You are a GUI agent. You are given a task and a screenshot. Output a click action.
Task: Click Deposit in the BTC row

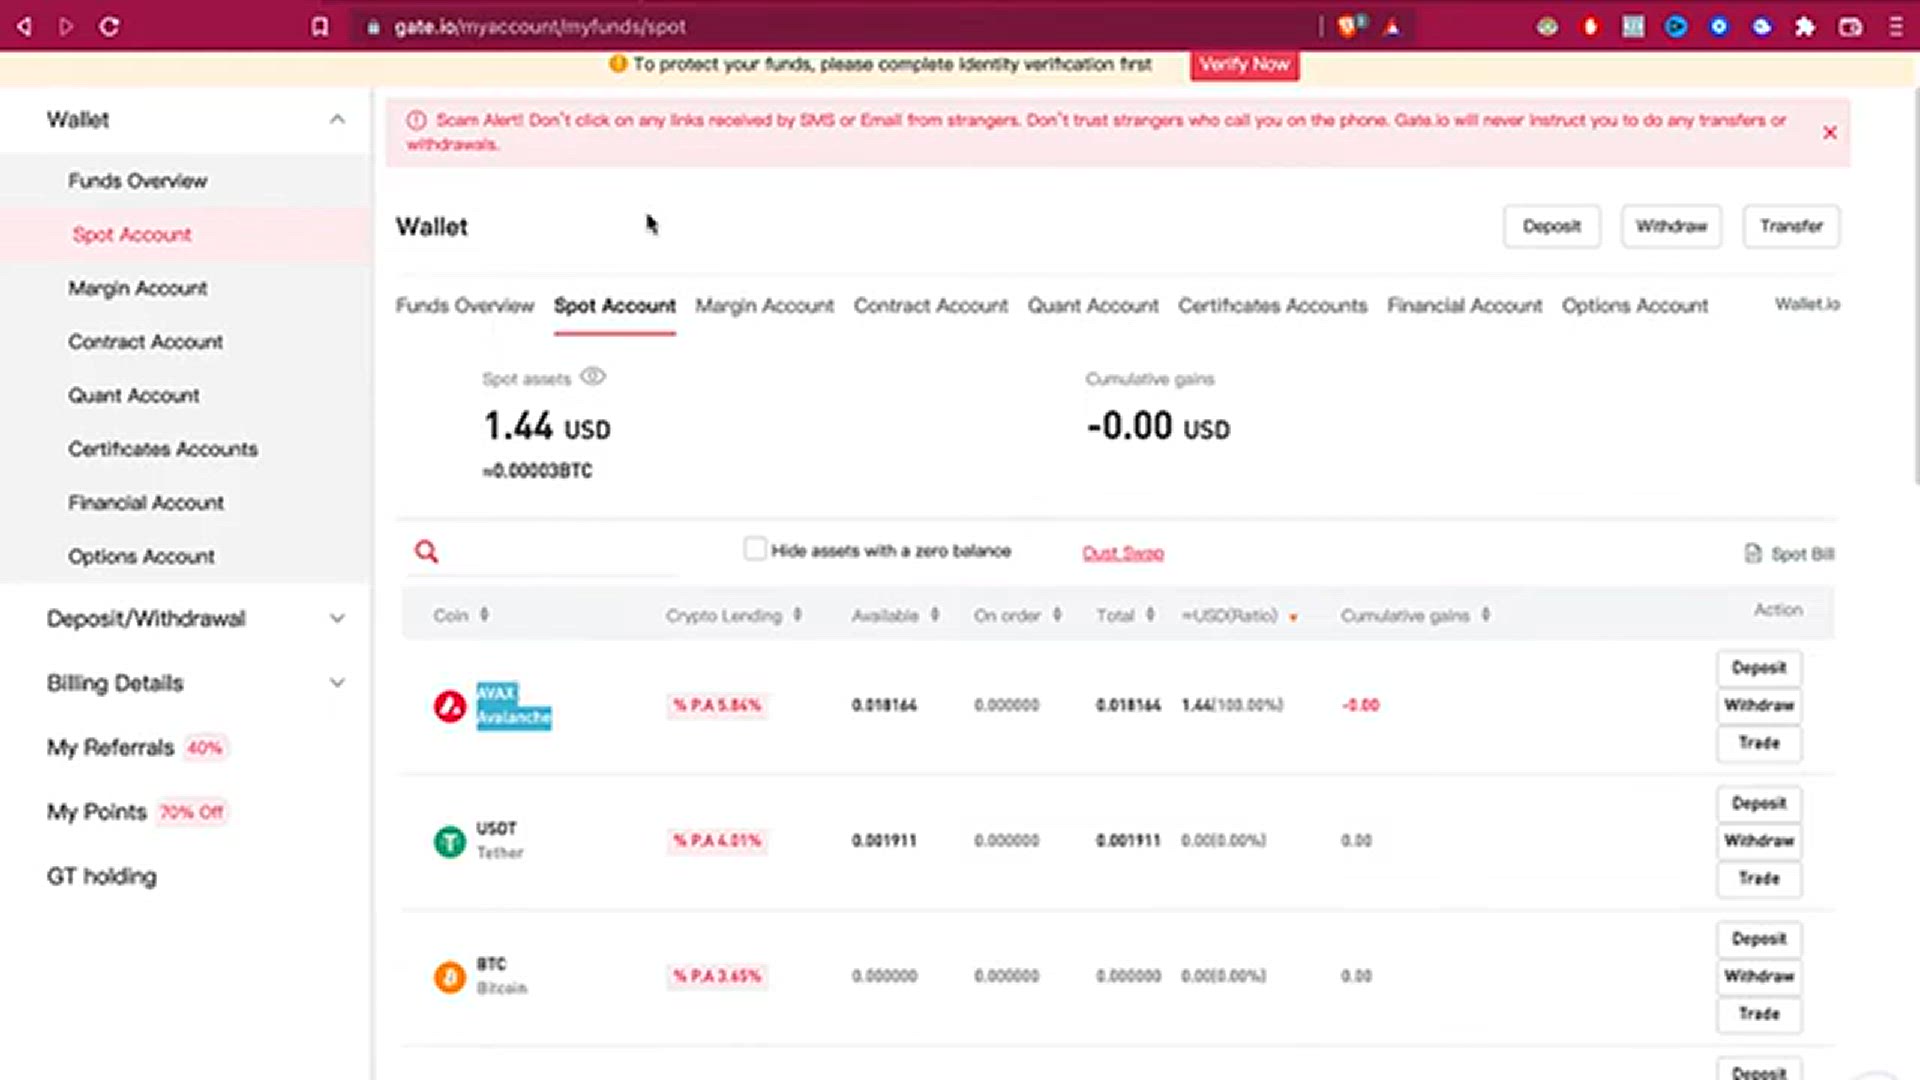tap(1759, 939)
